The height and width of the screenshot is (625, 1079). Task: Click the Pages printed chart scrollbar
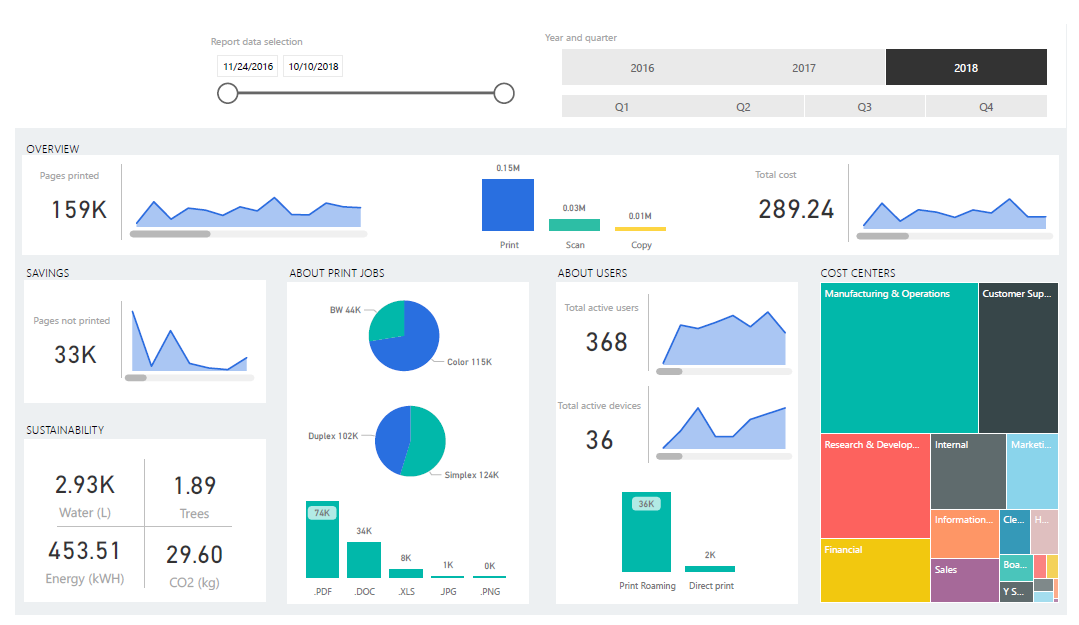170,234
